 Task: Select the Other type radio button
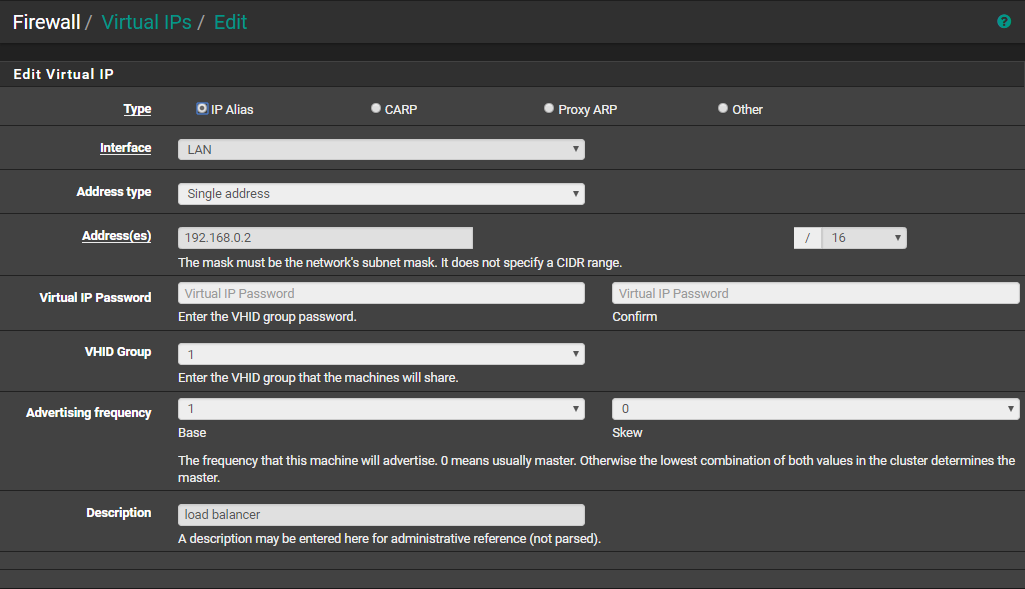click(723, 109)
